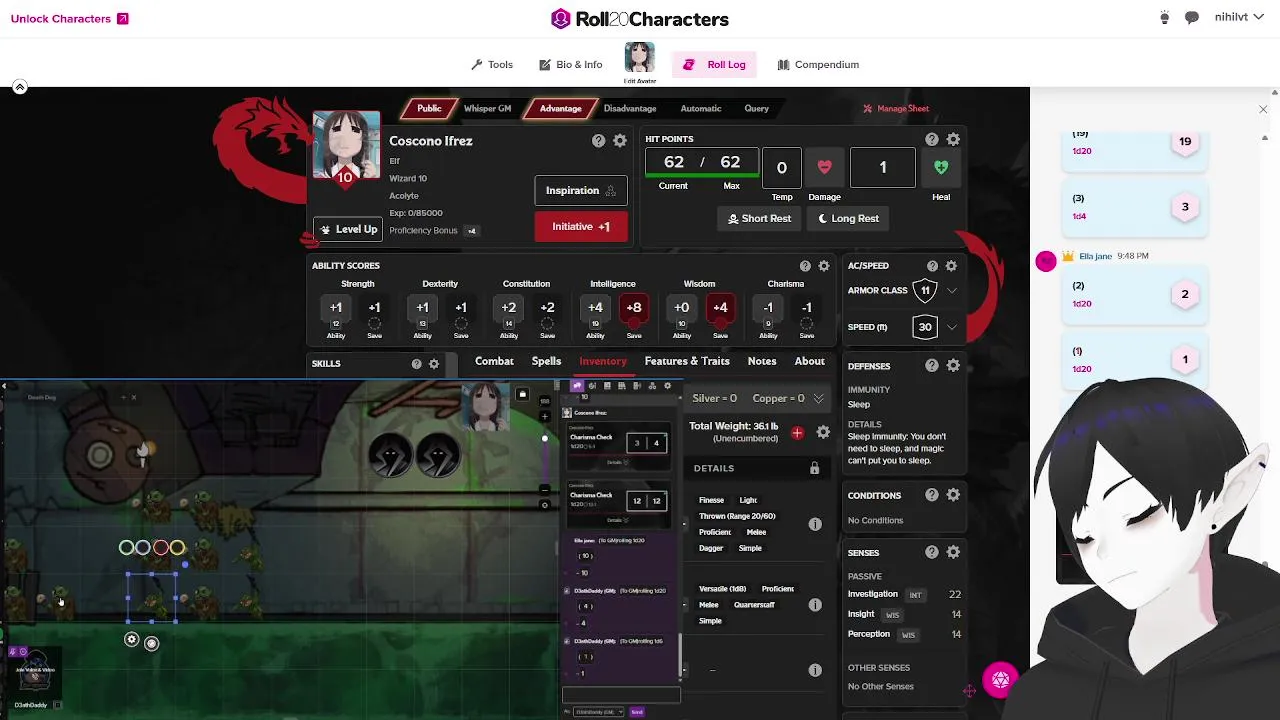
Task: Click the Temp hit points field
Action: [x=782, y=168]
